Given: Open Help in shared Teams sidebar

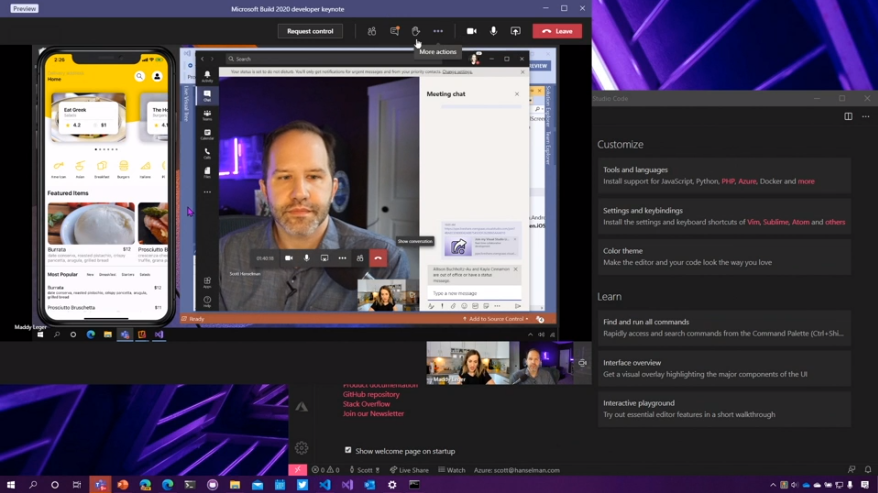Looking at the screenshot, I should 207,302.
